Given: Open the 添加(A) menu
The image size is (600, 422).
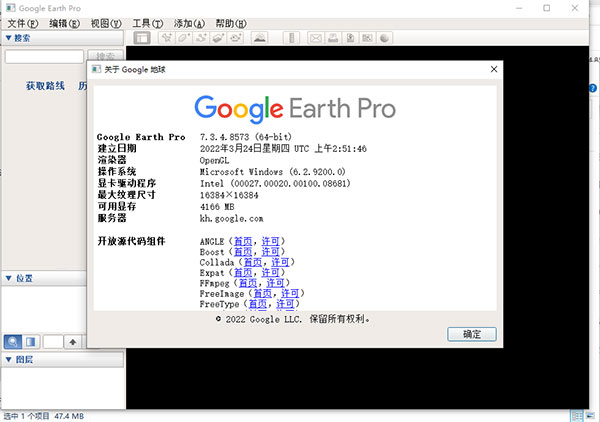Looking at the screenshot, I should 189,24.
